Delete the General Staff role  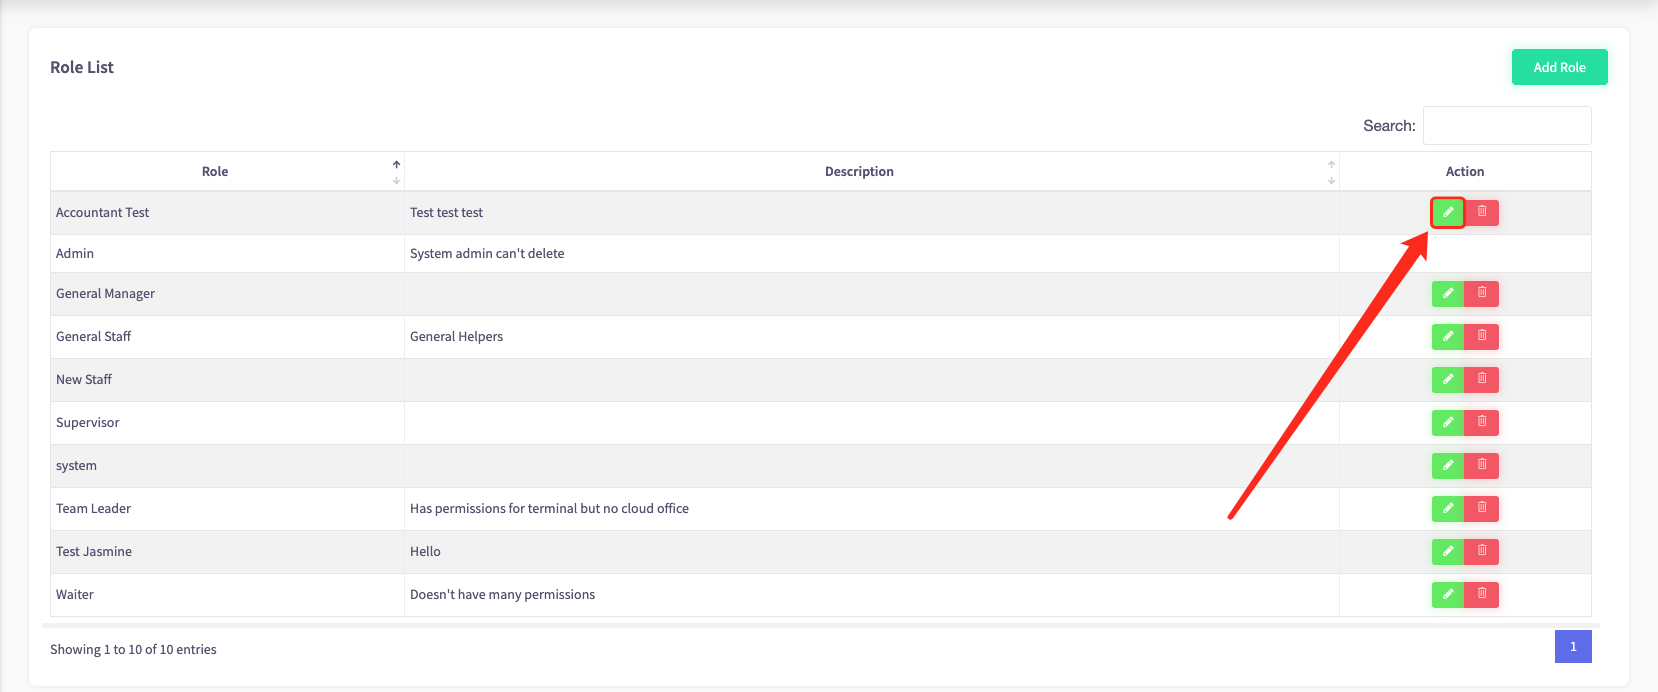(1482, 336)
